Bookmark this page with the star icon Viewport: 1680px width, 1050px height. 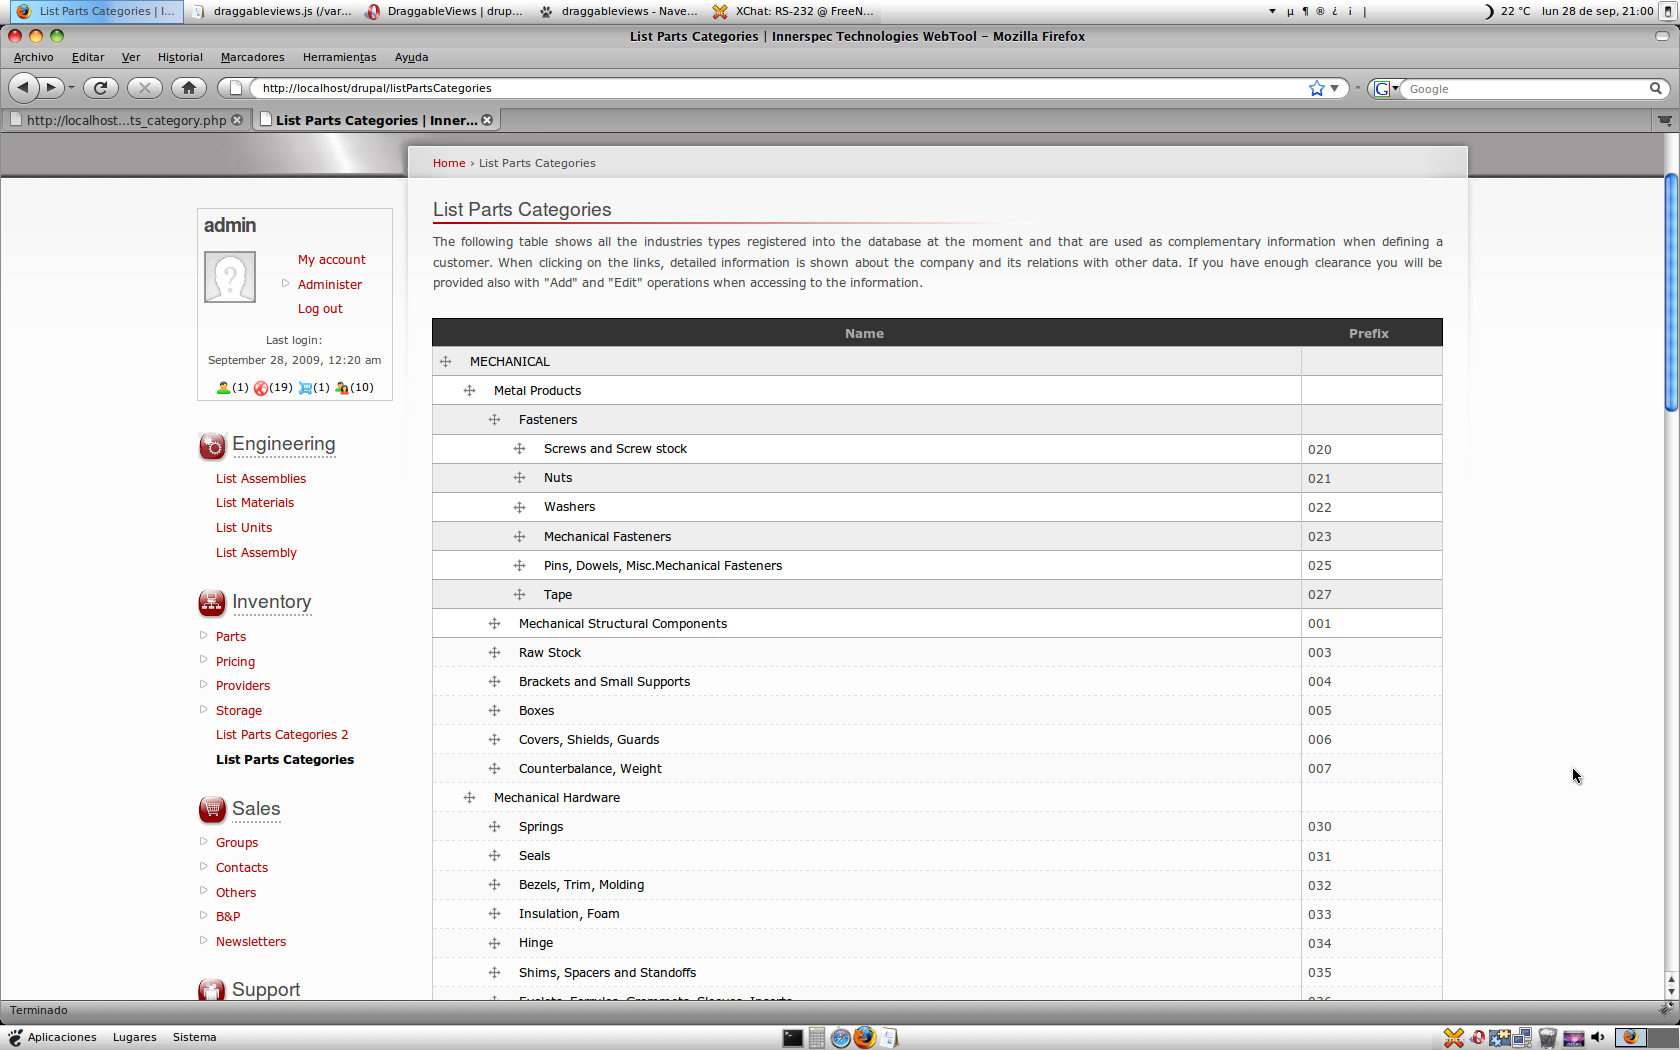click(1316, 88)
